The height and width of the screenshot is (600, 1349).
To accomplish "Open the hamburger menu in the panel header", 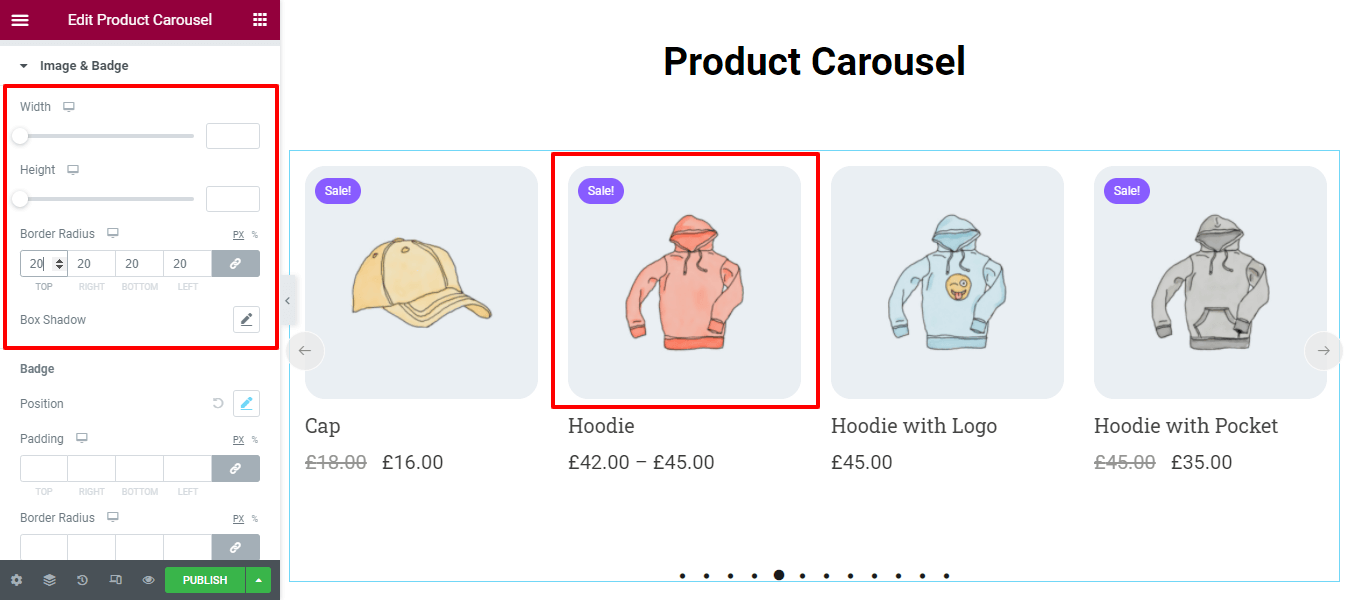I will point(20,20).
